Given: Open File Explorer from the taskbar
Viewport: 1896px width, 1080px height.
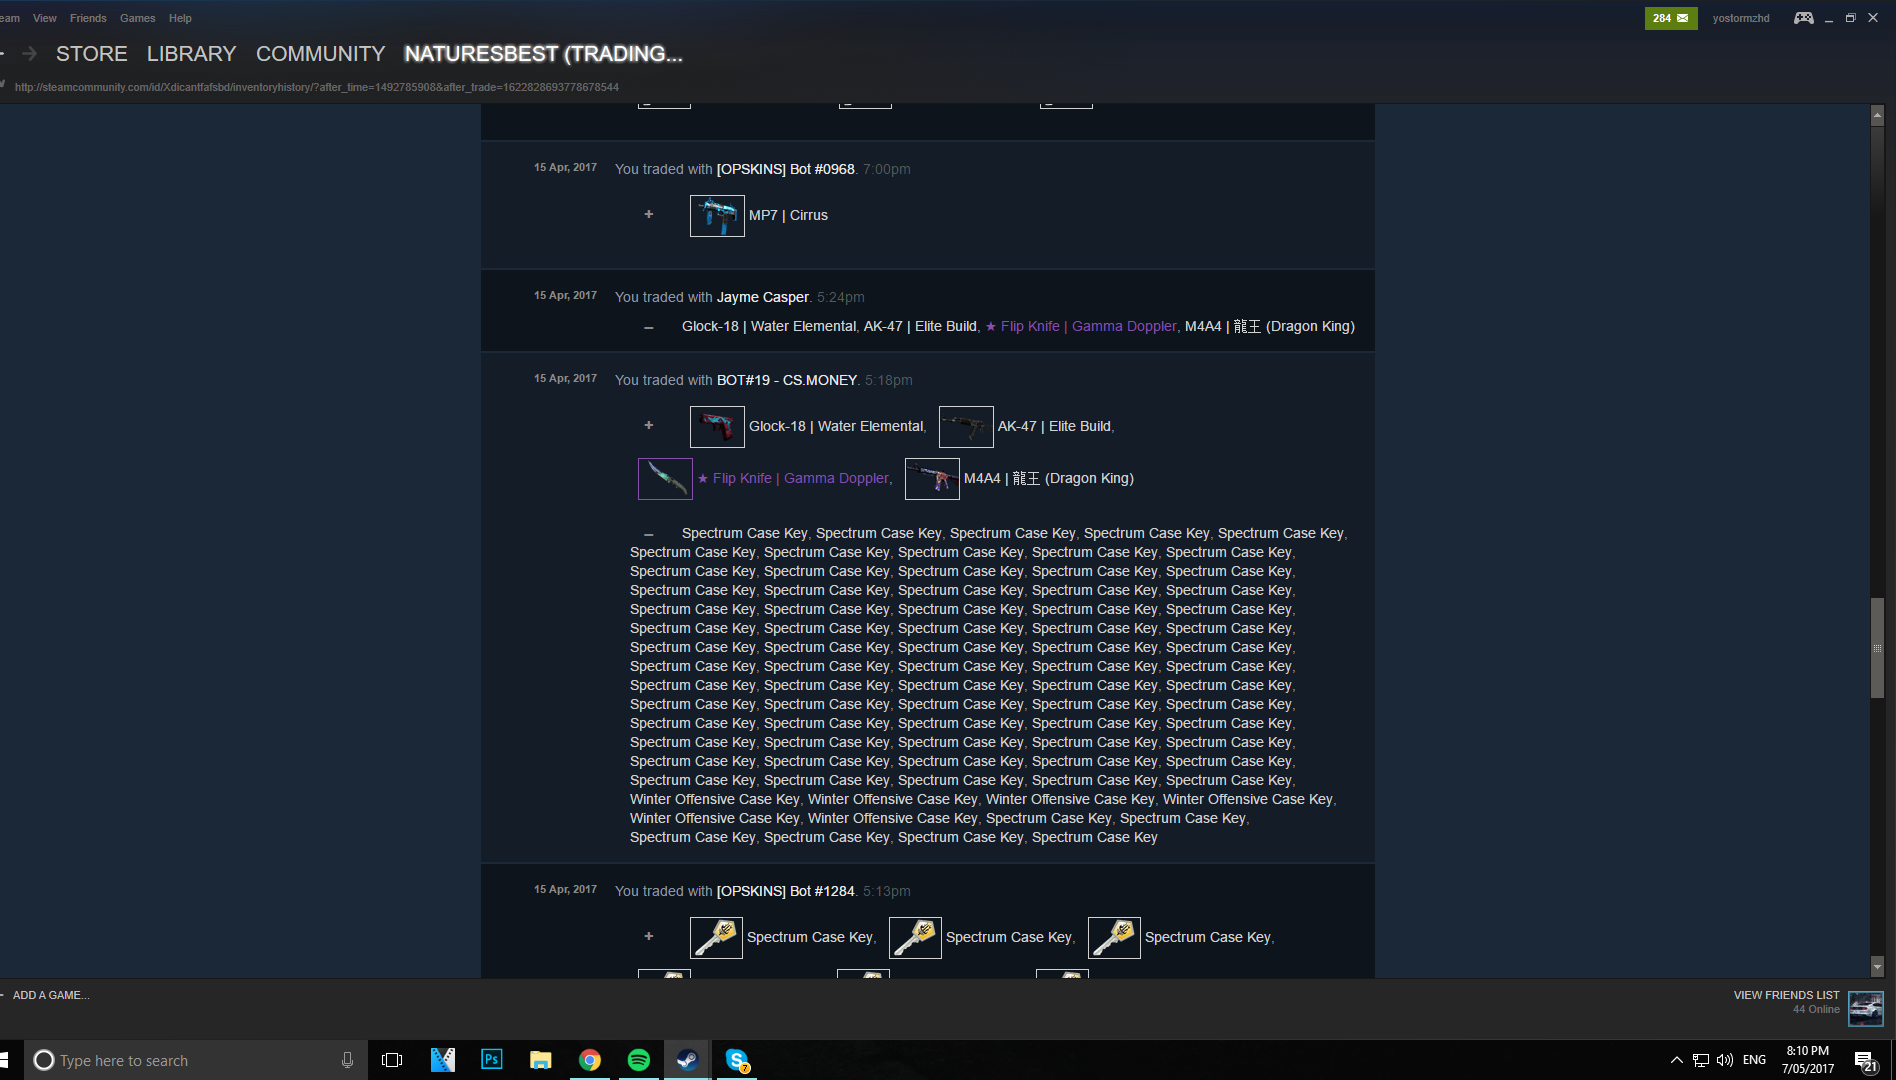Looking at the screenshot, I should coord(541,1060).
